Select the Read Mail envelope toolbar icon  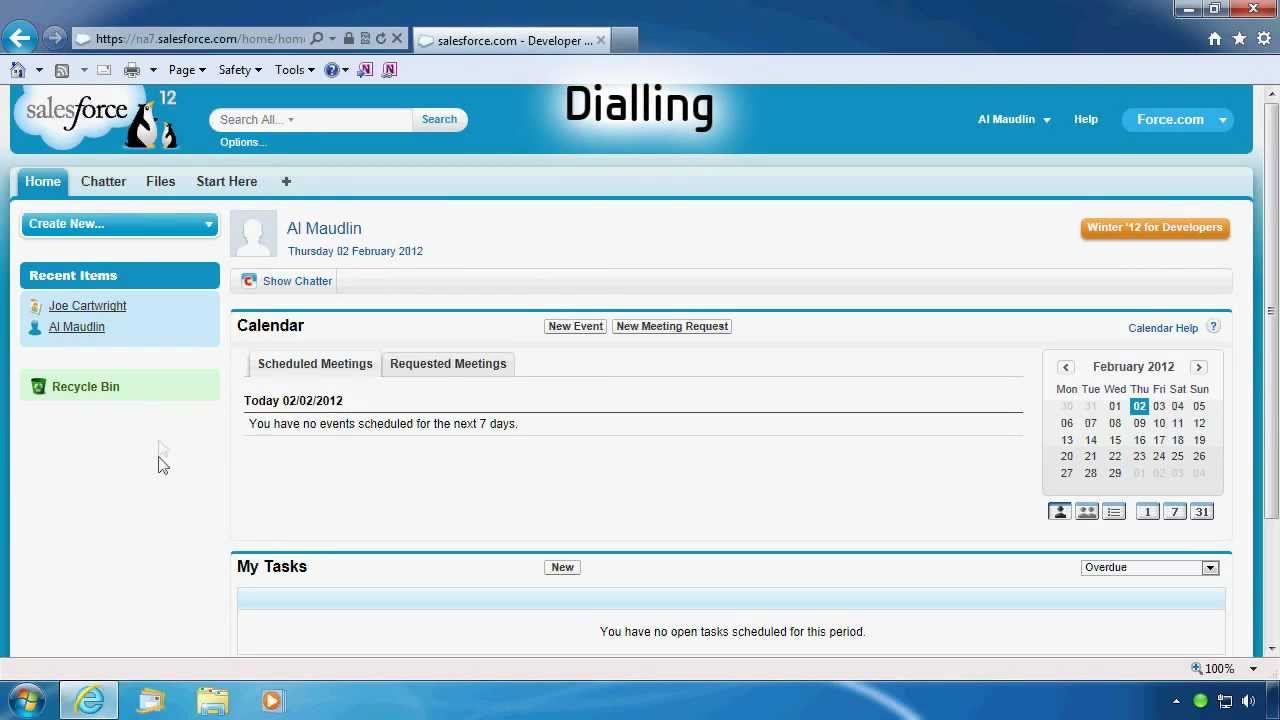click(x=103, y=70)
